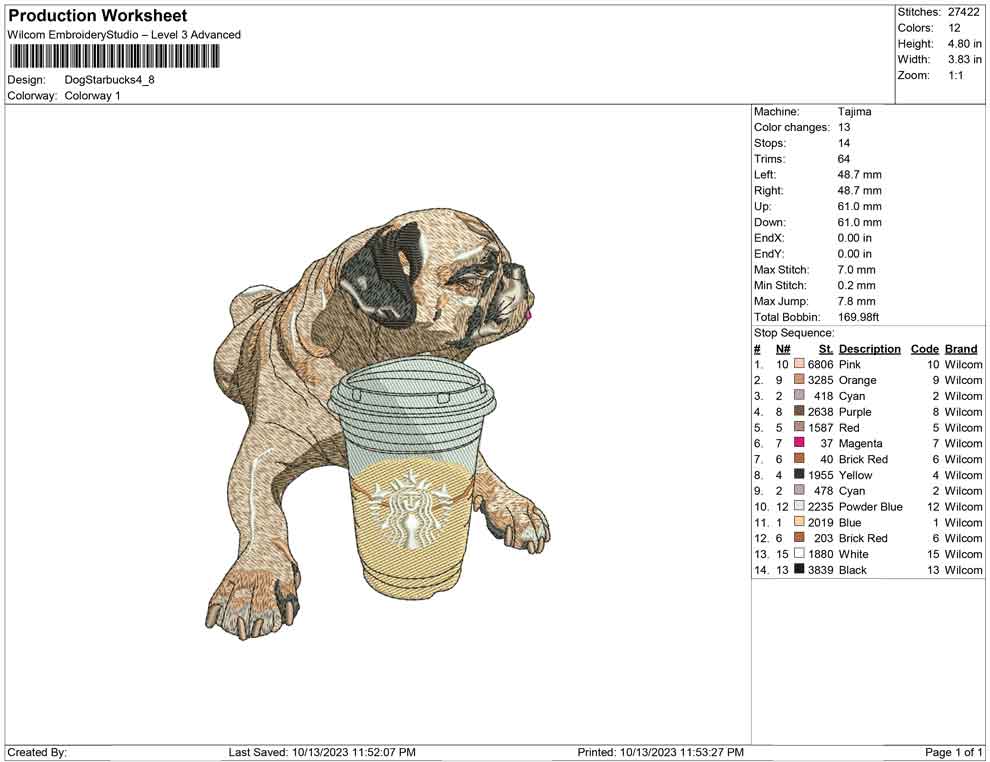Click the Production Worksheet title

pyautogui.click(x=97, y=16)
